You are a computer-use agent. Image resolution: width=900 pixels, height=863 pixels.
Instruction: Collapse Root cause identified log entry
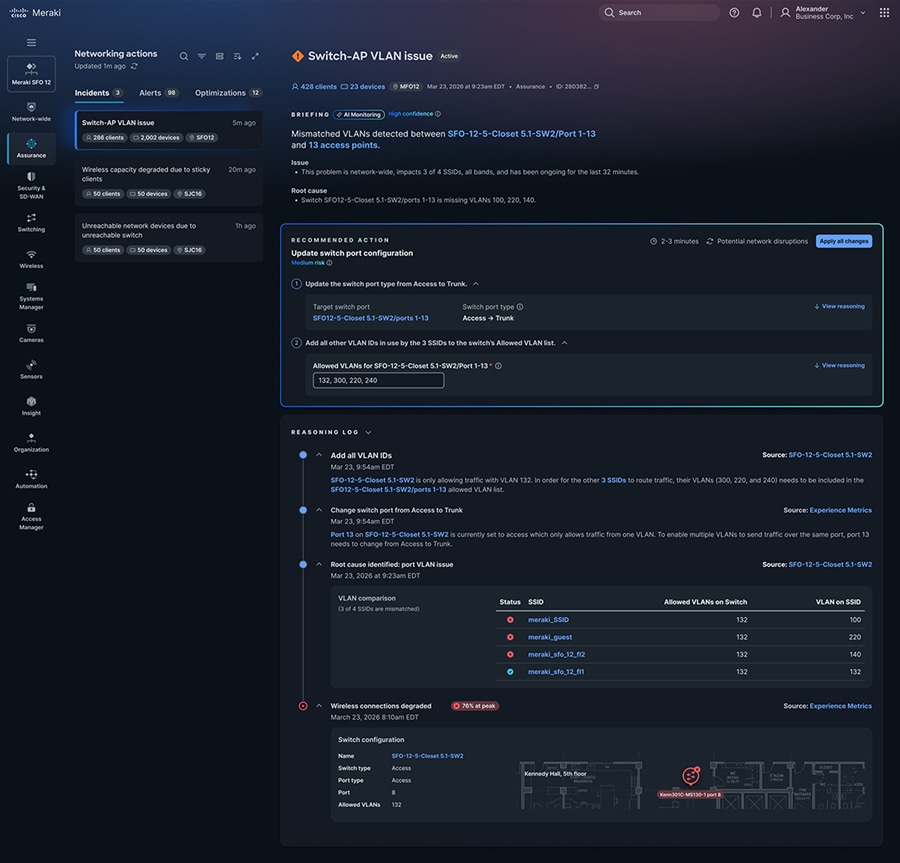[319, 565]
